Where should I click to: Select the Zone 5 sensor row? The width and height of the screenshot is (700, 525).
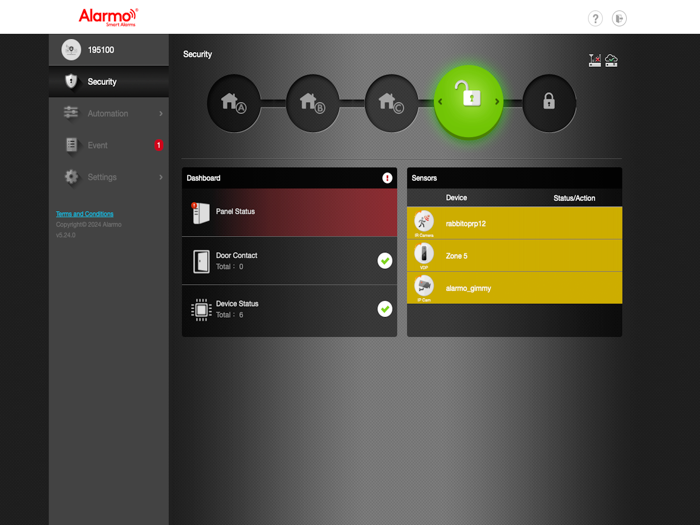514,255
